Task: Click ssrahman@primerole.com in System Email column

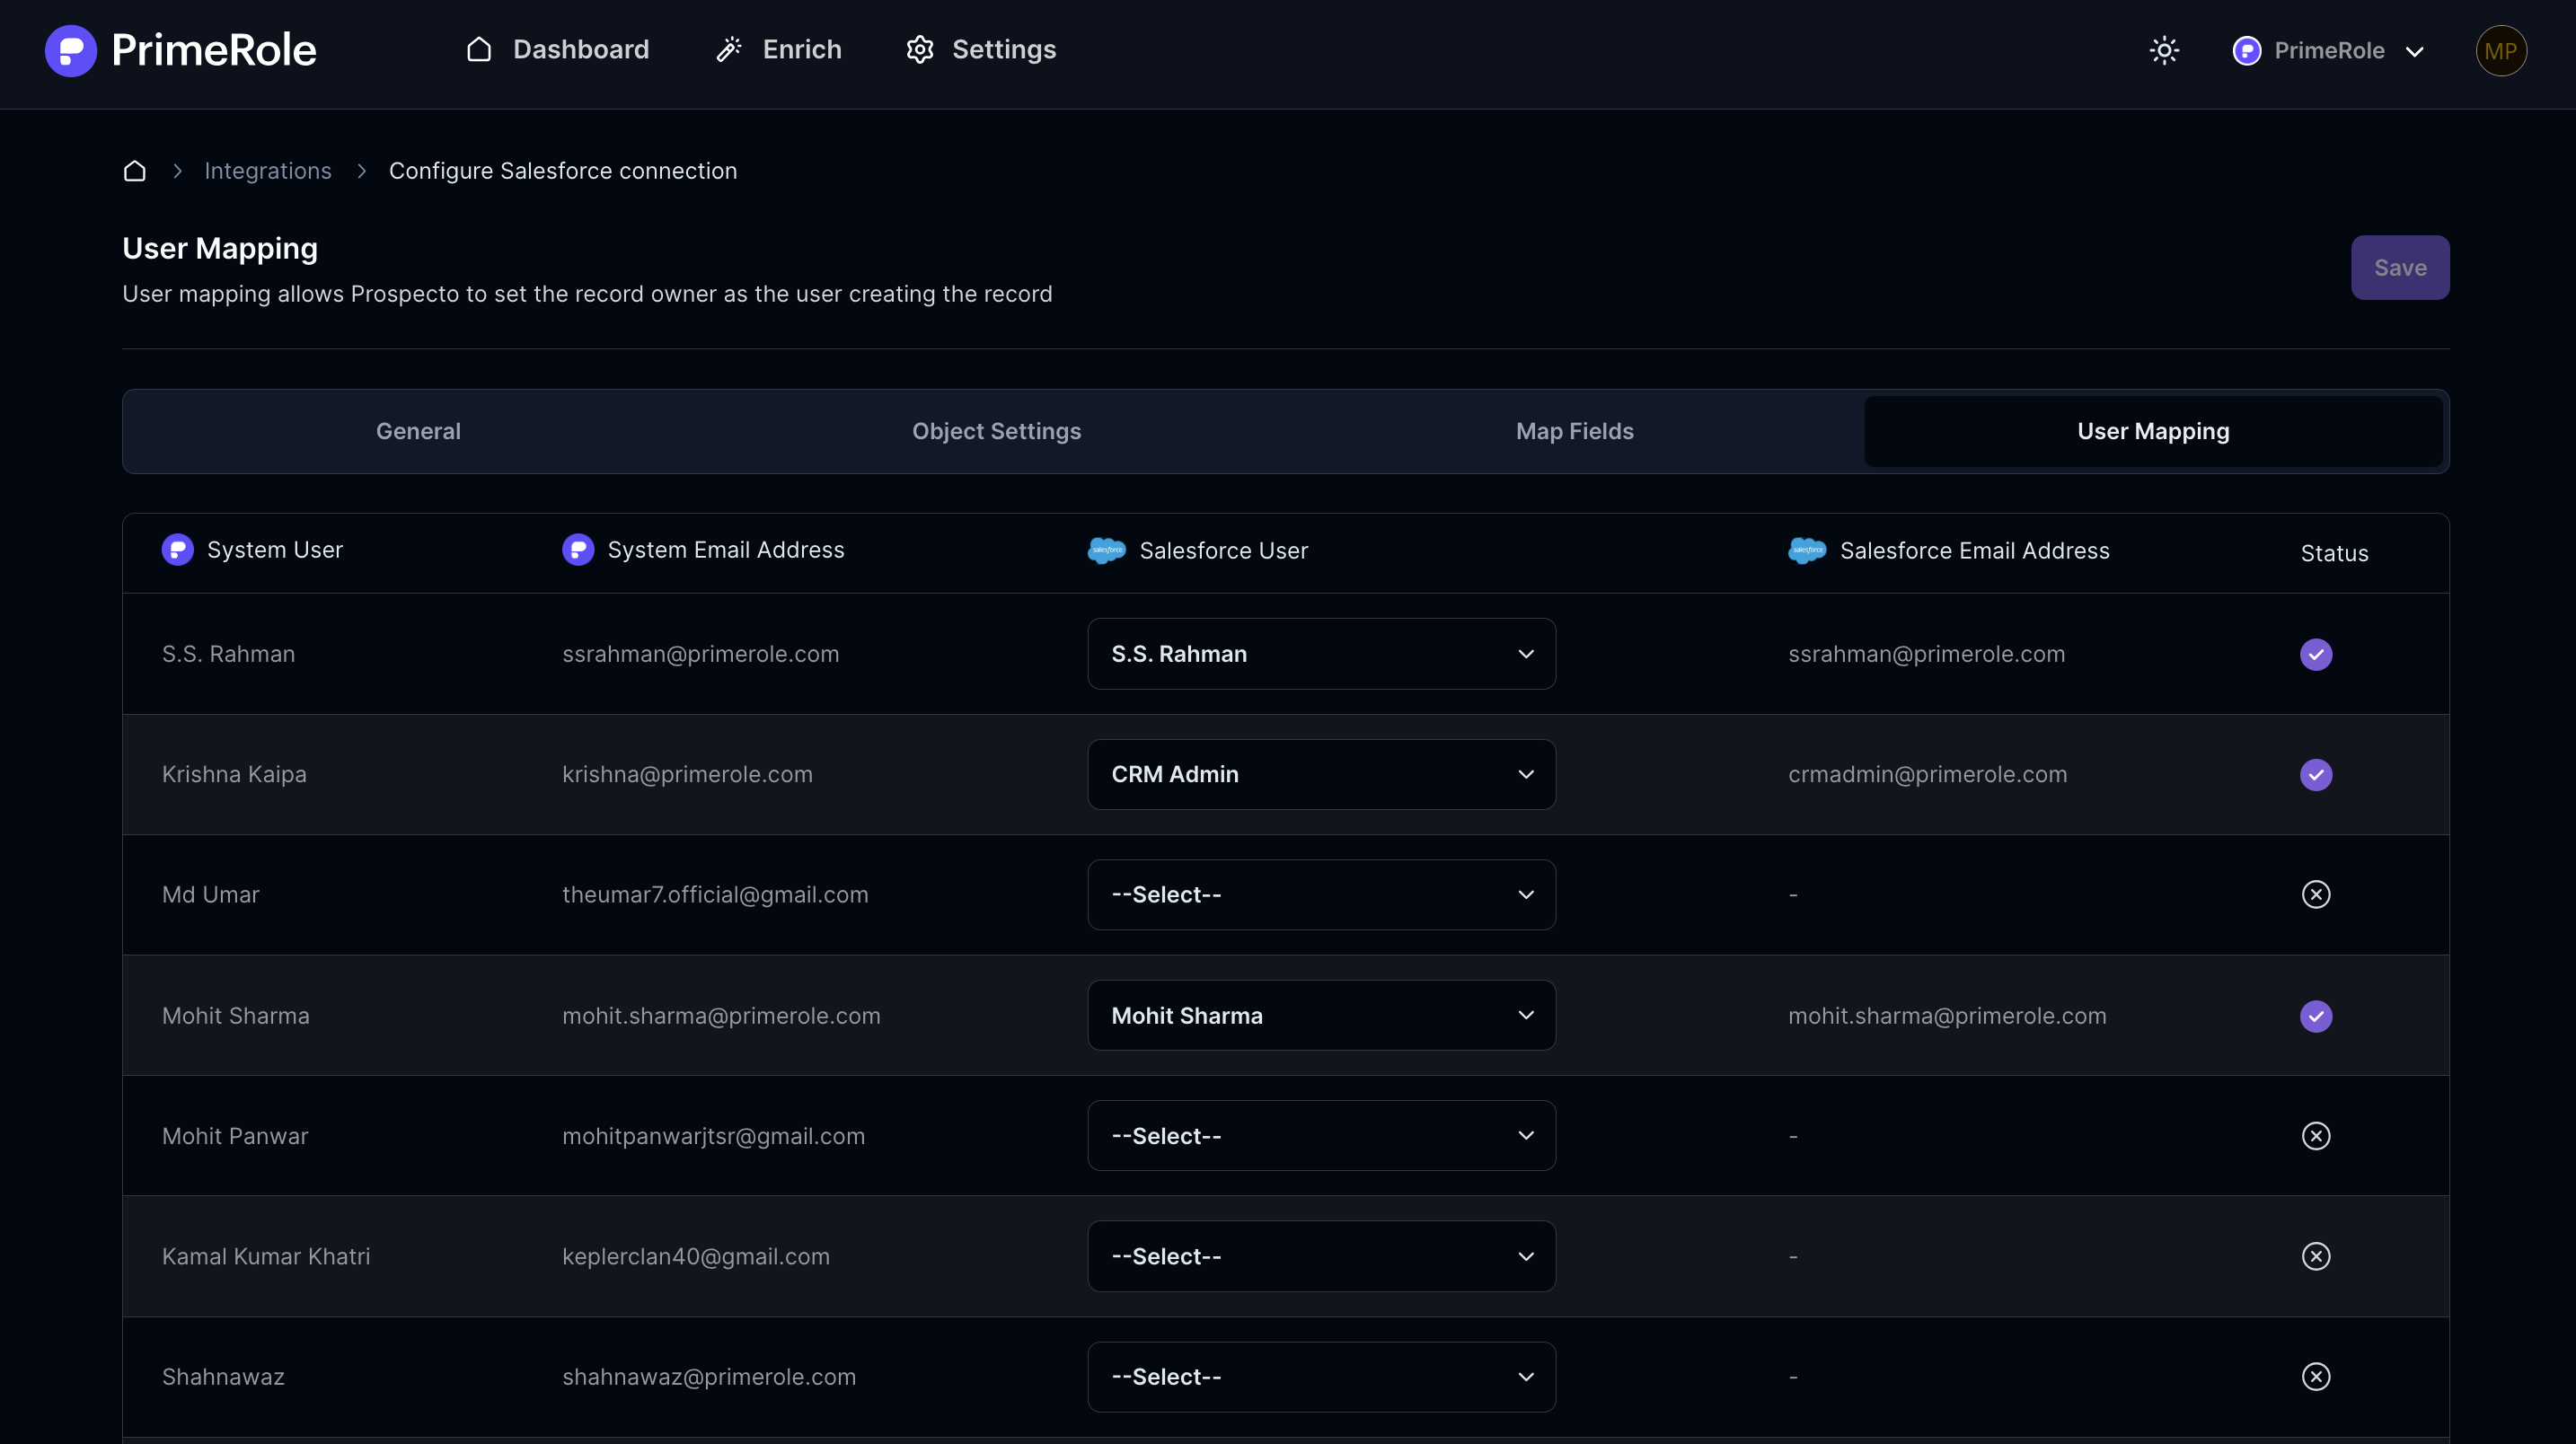Action: click(x=701, y=654)
